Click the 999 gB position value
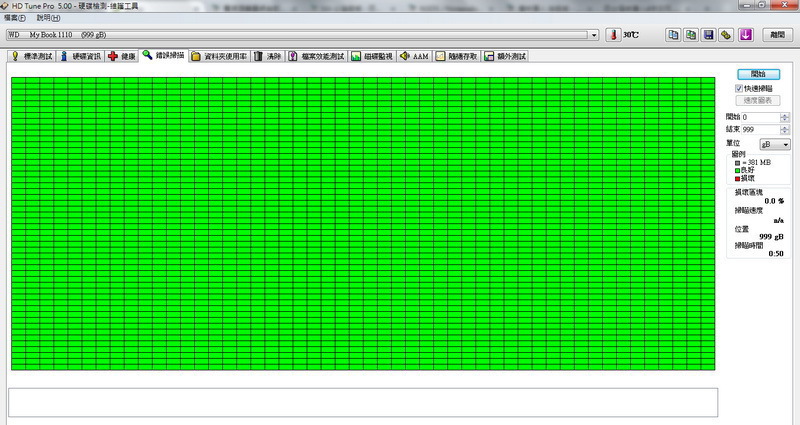800x425 pixels. (x=771, y=237)
